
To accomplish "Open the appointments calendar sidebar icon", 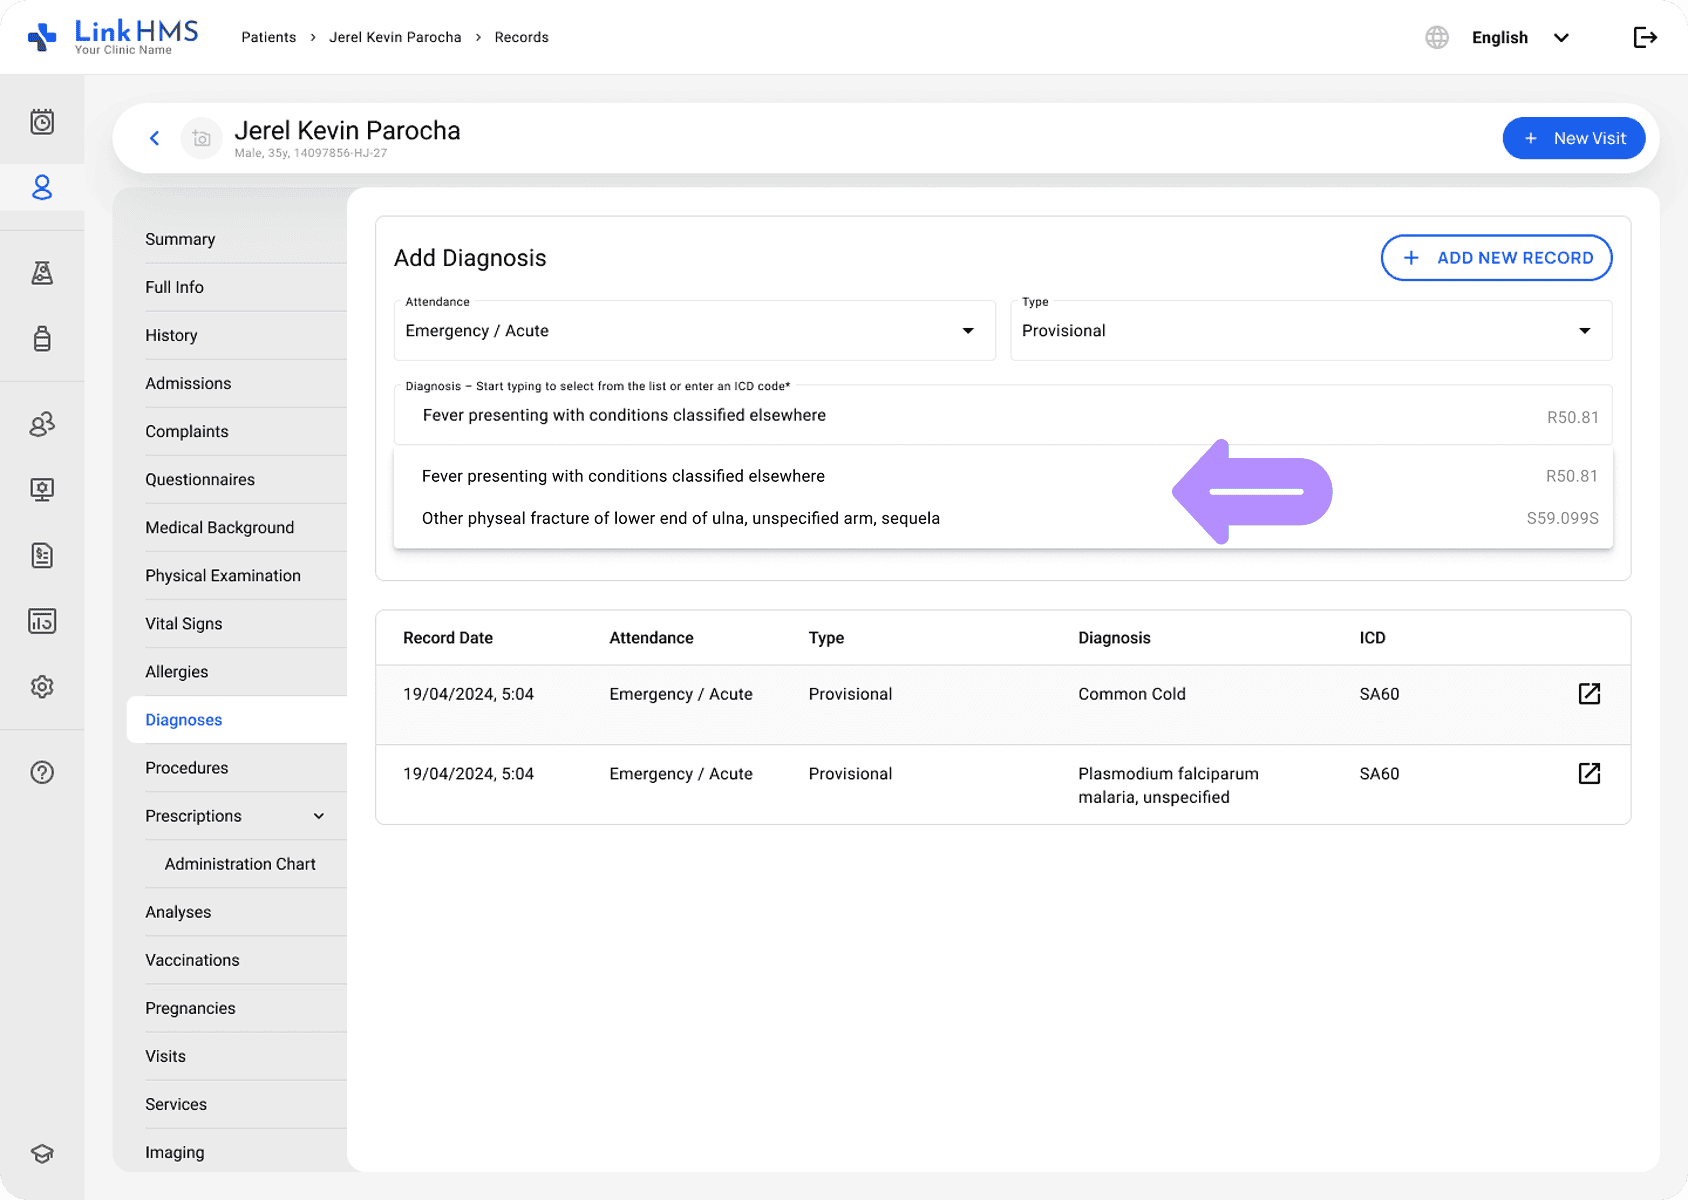I will point(42,122).
